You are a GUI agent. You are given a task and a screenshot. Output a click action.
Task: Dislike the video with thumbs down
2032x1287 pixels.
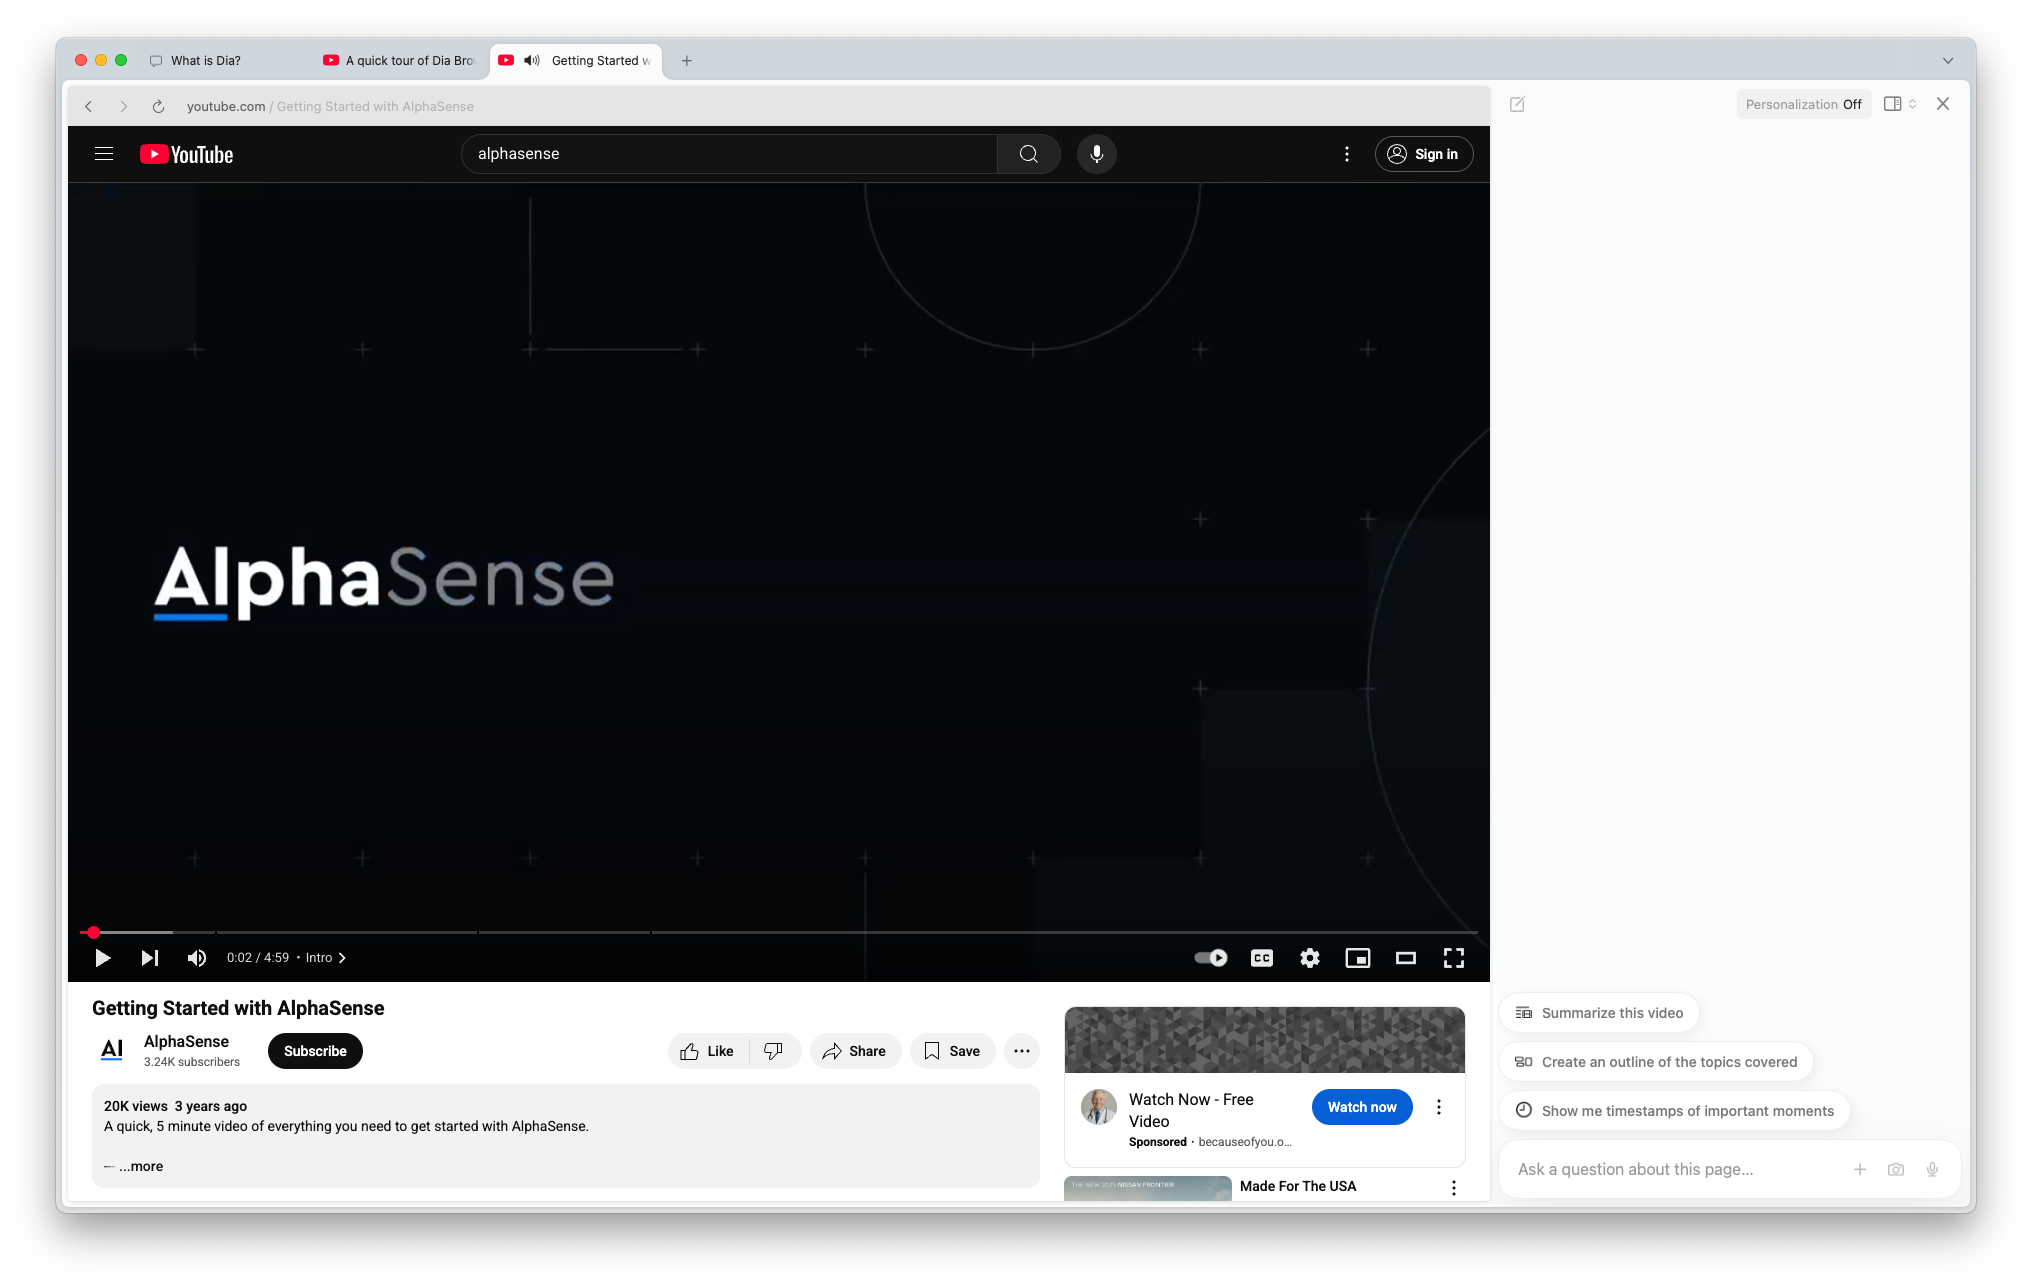click(773, 1051)
